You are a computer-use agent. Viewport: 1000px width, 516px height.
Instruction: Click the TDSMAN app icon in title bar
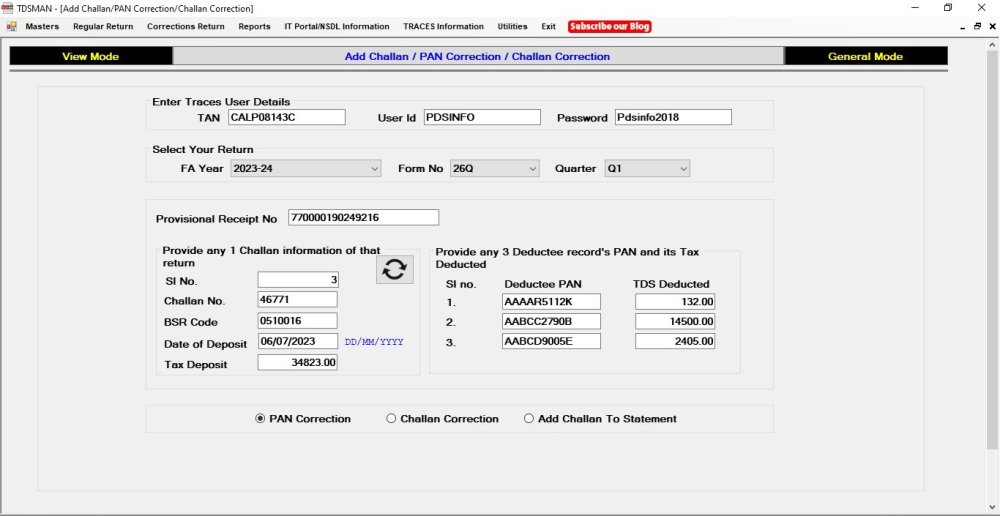coord(8,8)
